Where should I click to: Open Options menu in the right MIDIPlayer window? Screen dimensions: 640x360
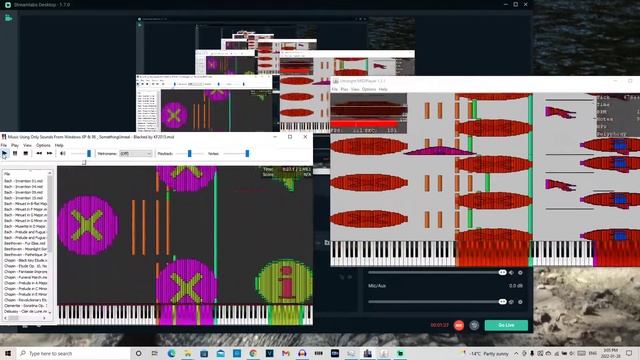pyautogui.click(x=369, y=89)
